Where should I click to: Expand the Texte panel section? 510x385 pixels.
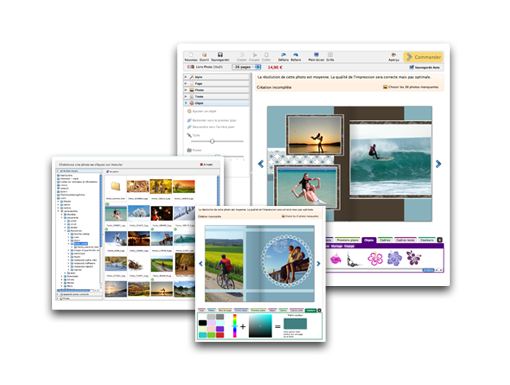coord(216,96)
